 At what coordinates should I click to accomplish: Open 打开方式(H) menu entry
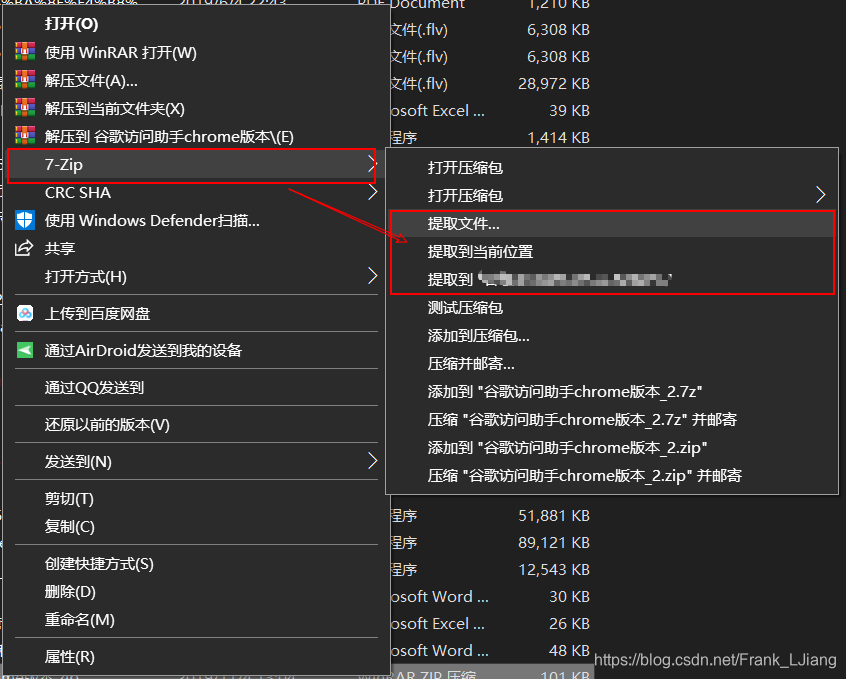(196, 277)
